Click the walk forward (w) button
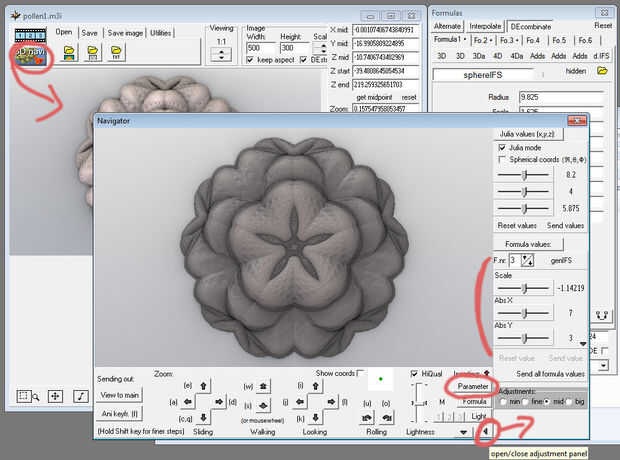Image resolution: width=620 pixels, height=460 pixels. 263,386
